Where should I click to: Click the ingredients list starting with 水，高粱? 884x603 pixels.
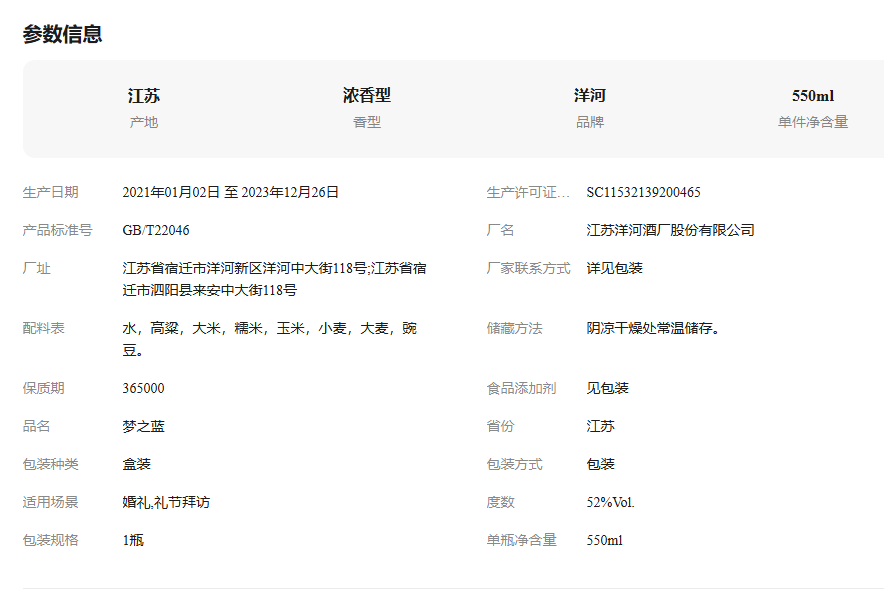269,339
